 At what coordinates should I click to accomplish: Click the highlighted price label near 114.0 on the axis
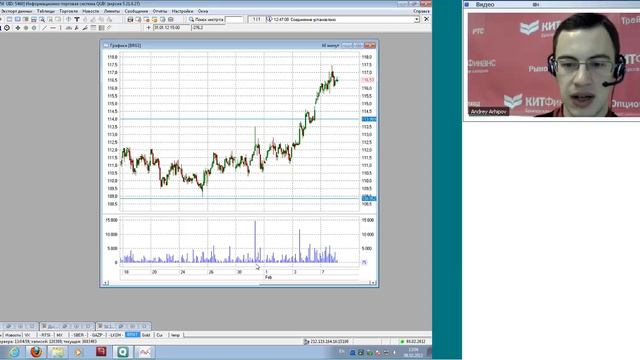pyautogui.click(x=369, y=119)
